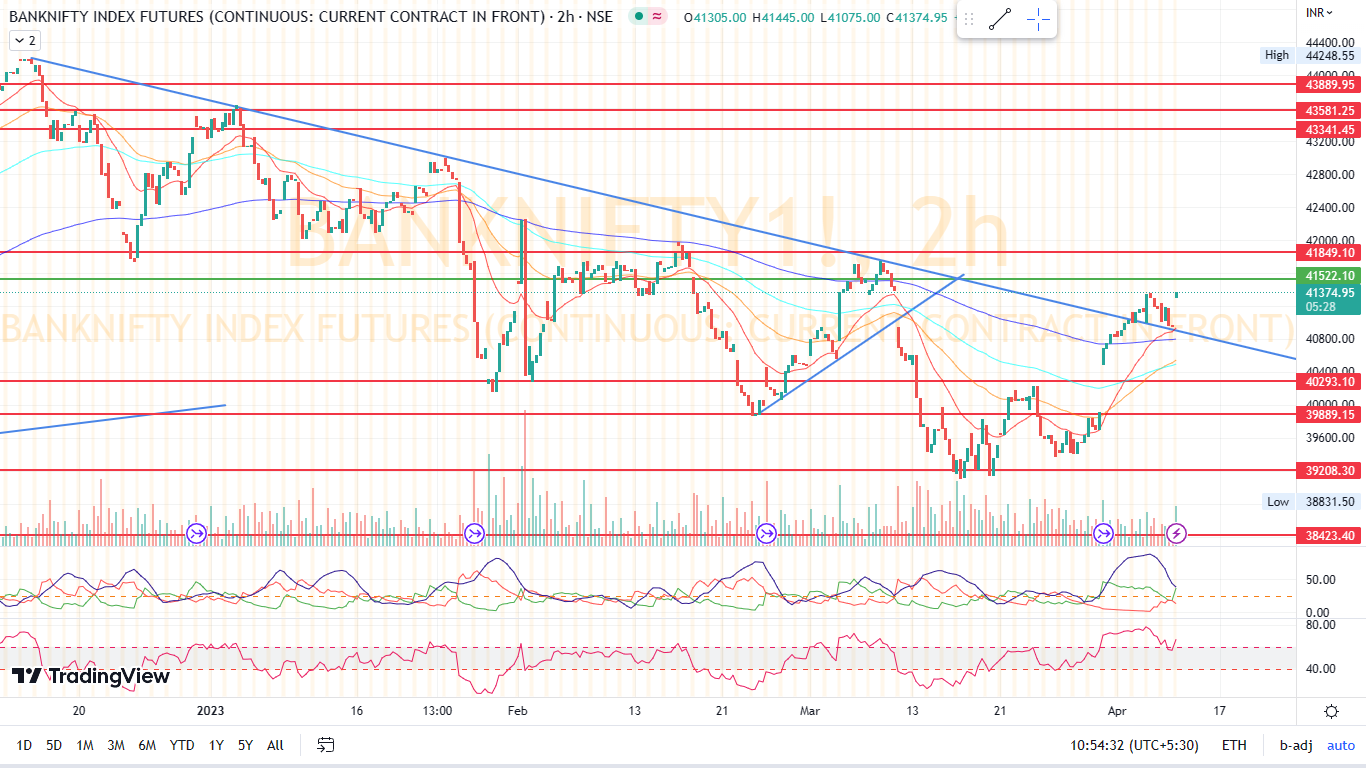Click the Apr label on time axis
1366x768 pixels.
pos(1116,711)
